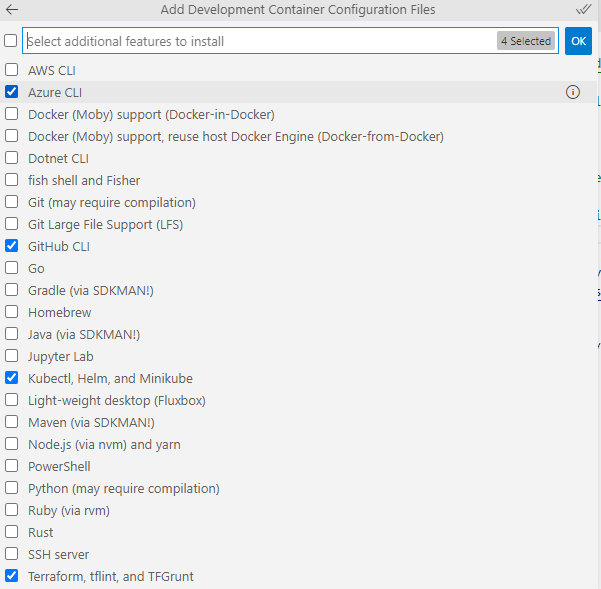This screenshot has width=601, height=589.
Task: Uncheck Terraform, tflint, and TFGrunt
Action: tap(11, 576)
